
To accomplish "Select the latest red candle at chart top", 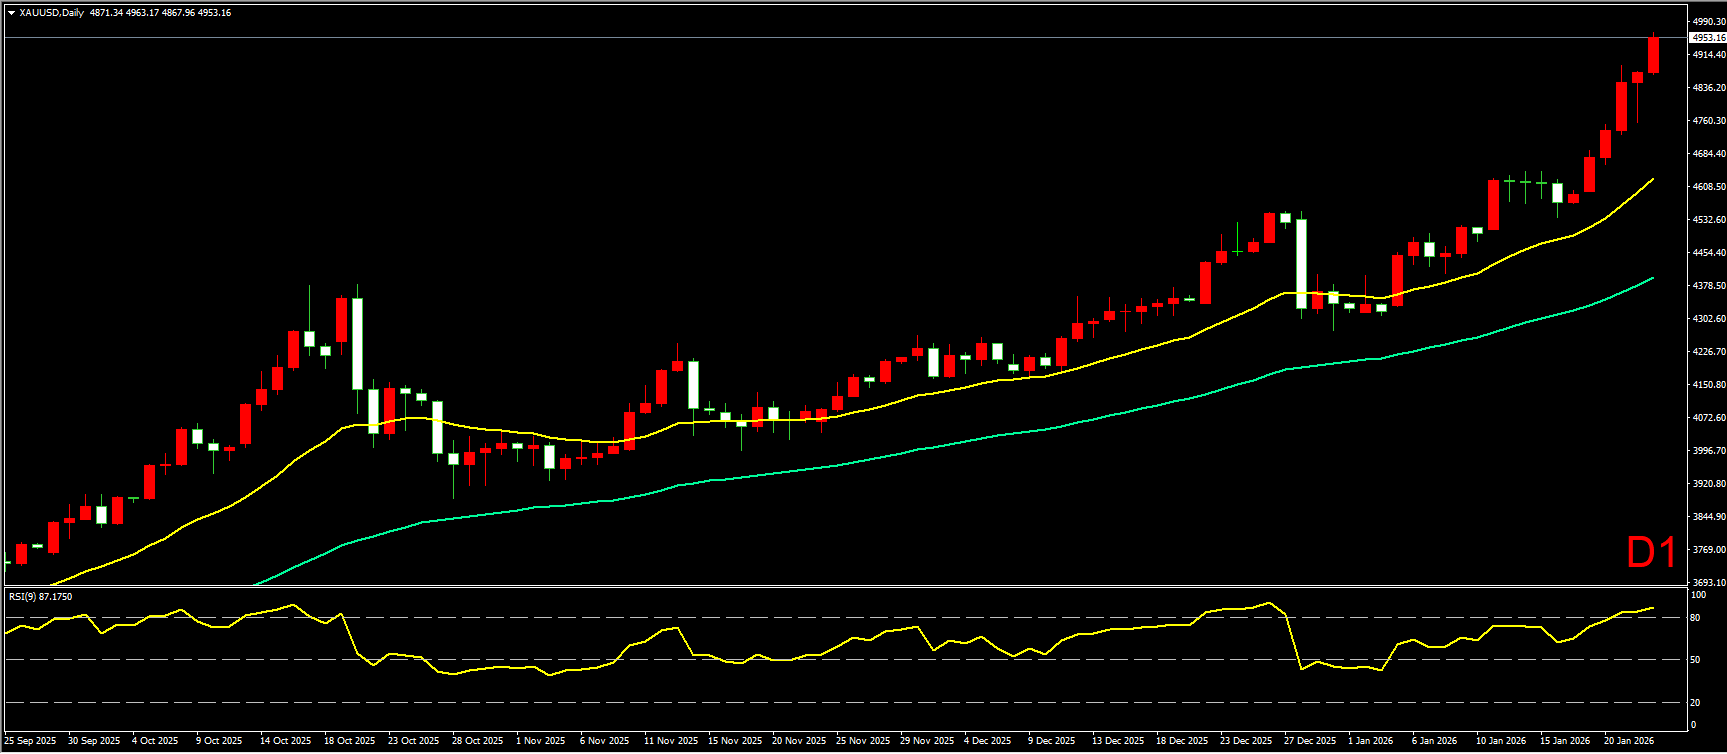I will pos(1654,55).
